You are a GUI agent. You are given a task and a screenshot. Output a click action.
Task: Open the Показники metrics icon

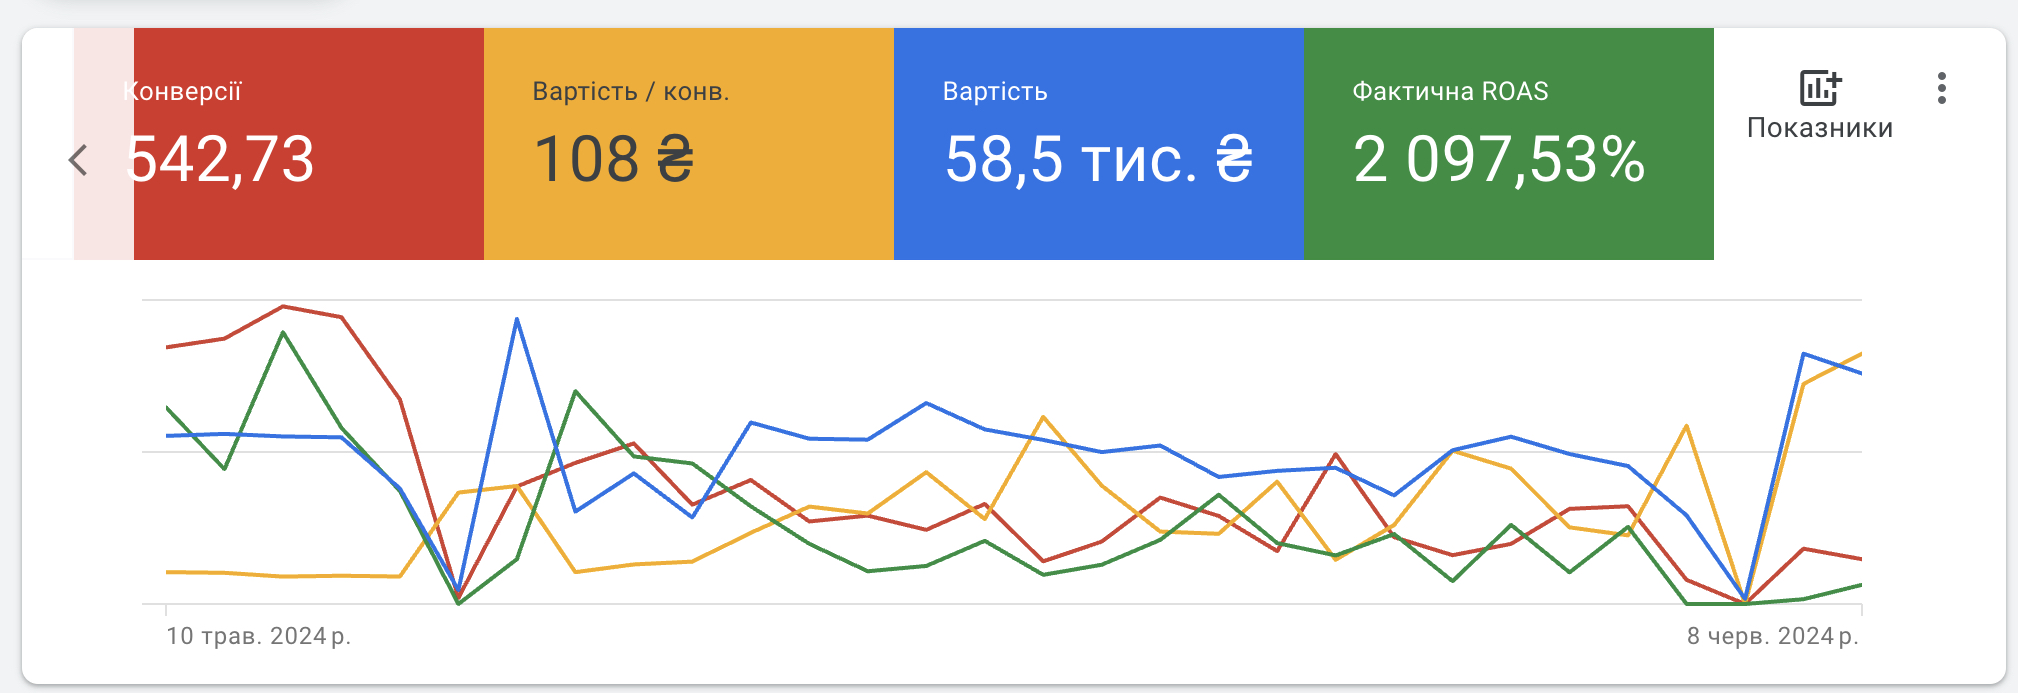1820,88
